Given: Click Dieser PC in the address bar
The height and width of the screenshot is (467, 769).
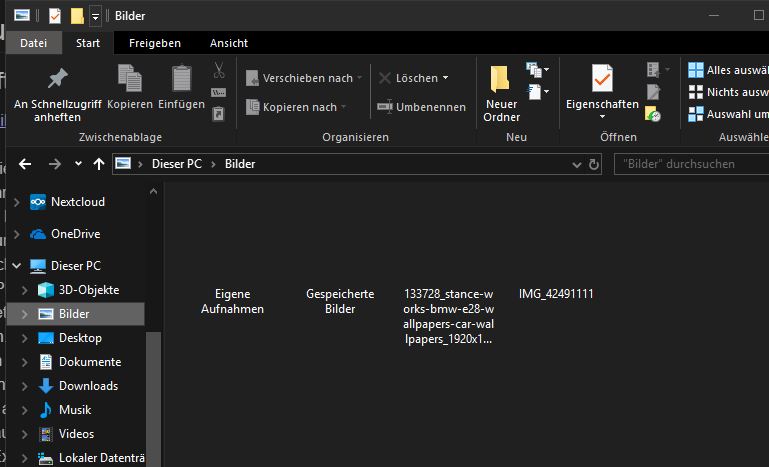Looking at the screenshot, I should coord(177,164).
